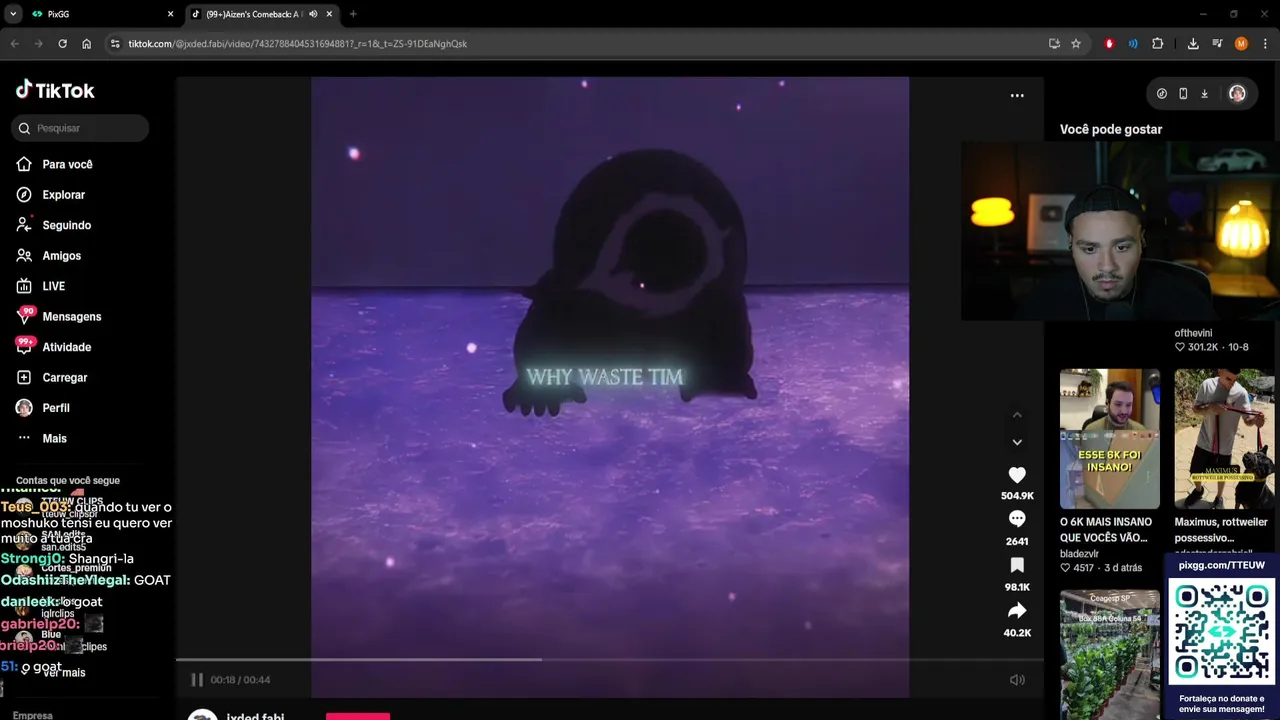Click the 'Maximus, rottweiler possessivo' video title

tap(1221, 529)
